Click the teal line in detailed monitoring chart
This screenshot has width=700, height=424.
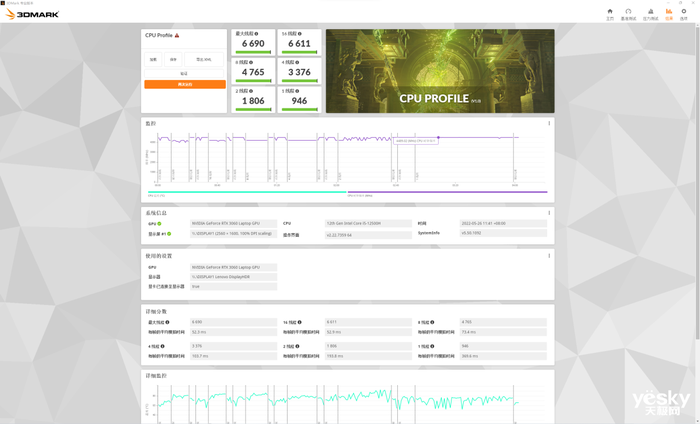coord(338,399)
